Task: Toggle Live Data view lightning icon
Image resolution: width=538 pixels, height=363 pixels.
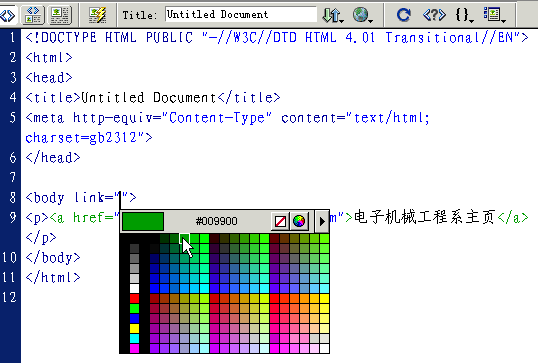Action: 97,15
